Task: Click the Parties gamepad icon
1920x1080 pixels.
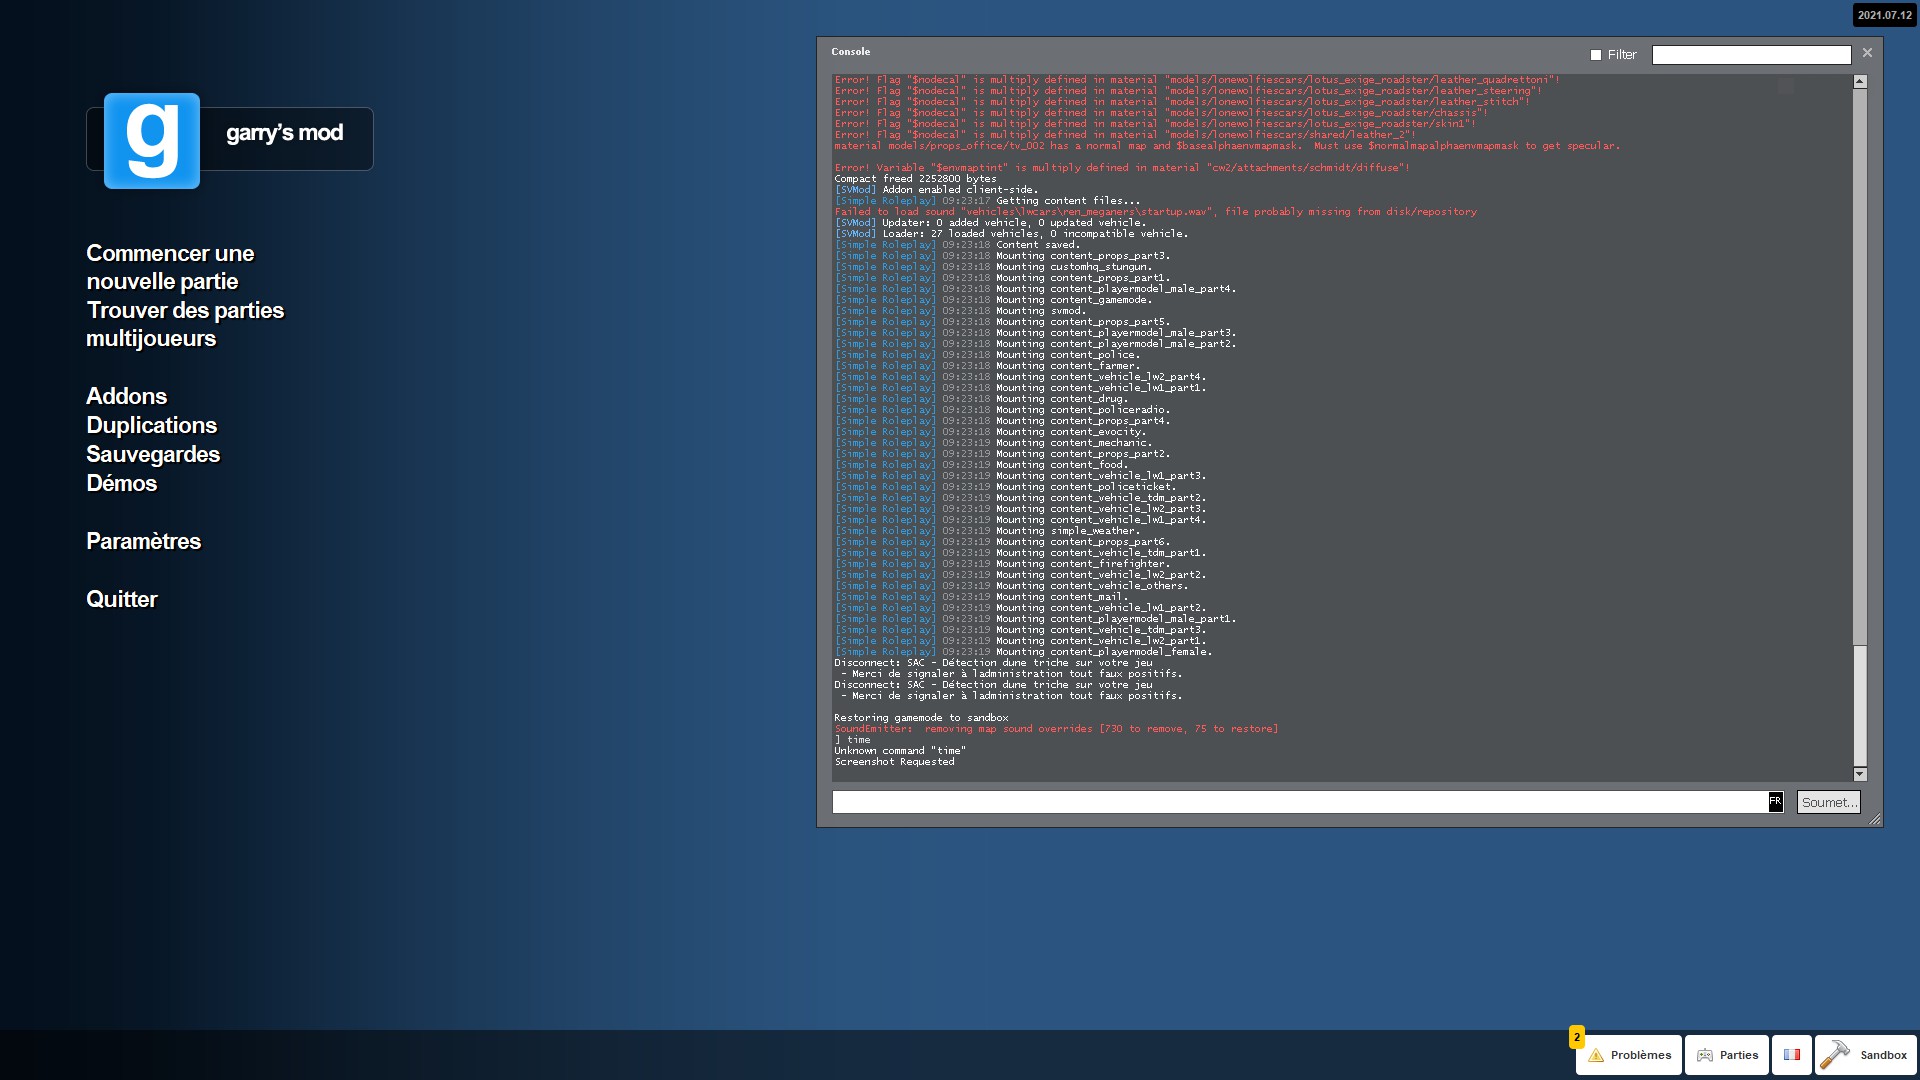Action: tap(1705, 1055)
